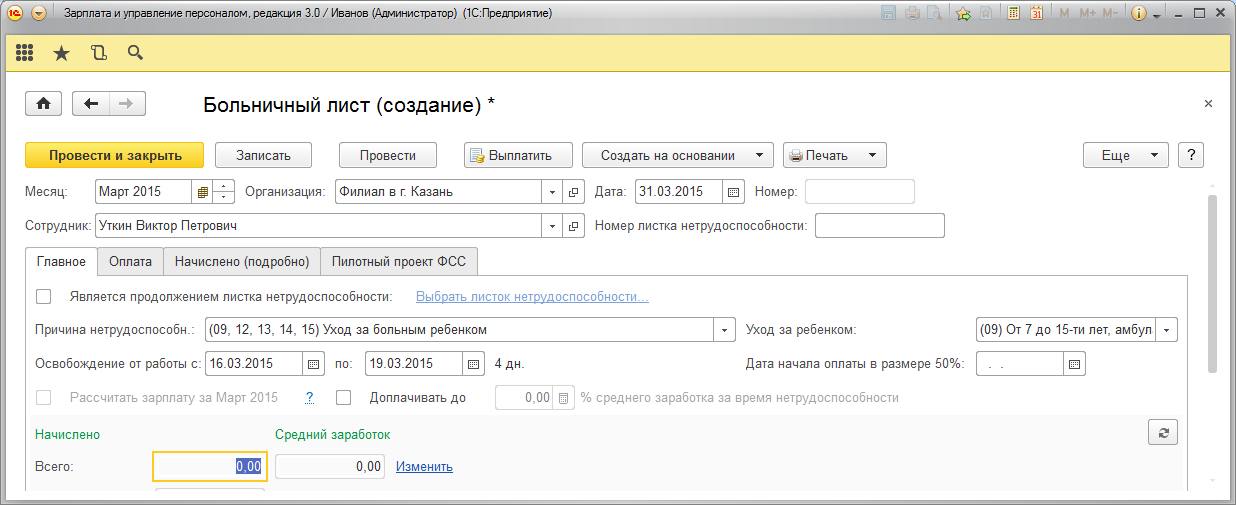Expand the Организация dropdown list

pos(554,192)
